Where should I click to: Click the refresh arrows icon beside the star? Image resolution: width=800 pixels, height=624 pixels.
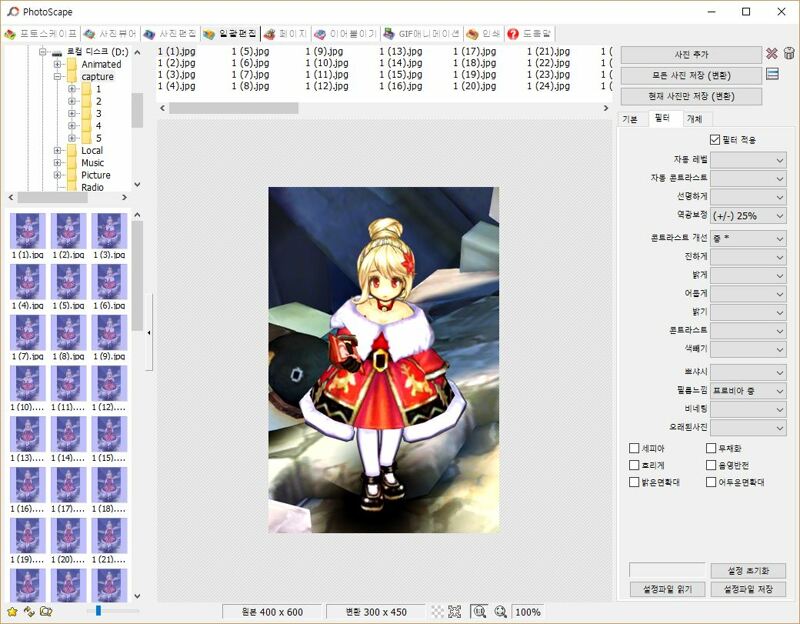pos(29,611)
